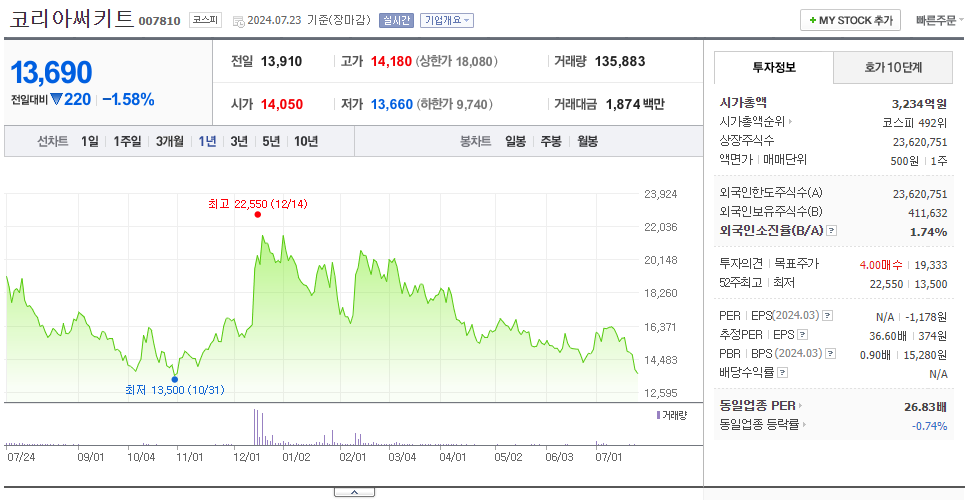This screenshot has height=500, width=968.
Task: Click the help icon next to 외국인소진율(B/A)
Action: pos(832,231)
